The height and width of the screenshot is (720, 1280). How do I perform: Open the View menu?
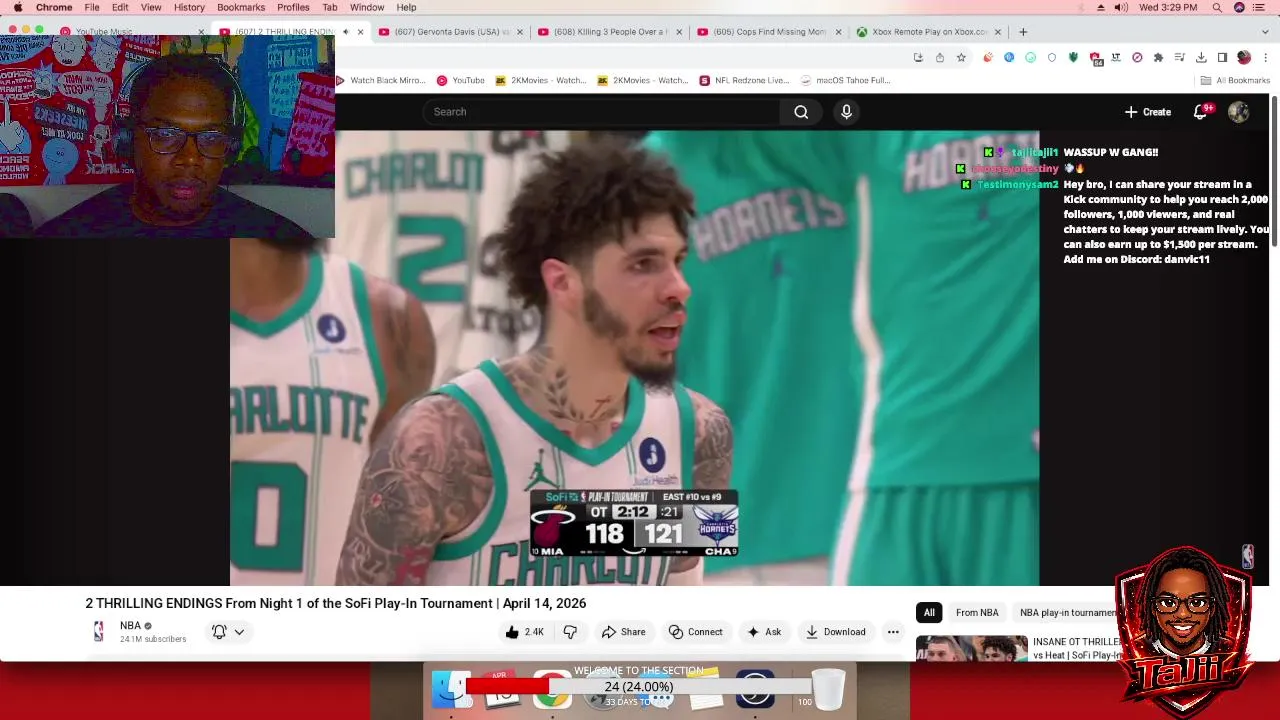(151, 7)
